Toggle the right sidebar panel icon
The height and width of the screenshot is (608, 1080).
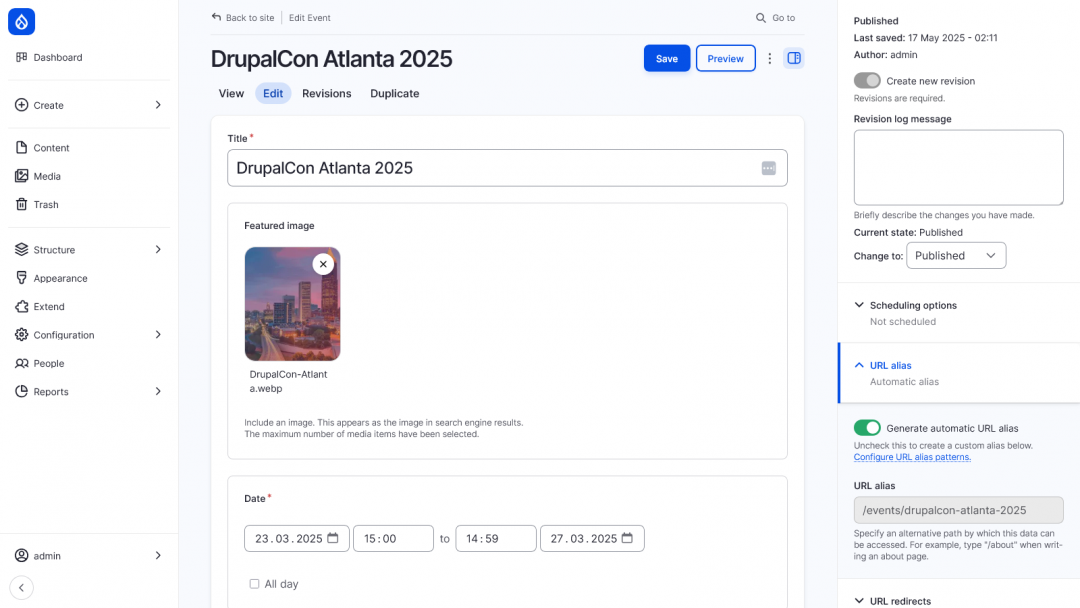pyautogui.click(x=793, y=59)
